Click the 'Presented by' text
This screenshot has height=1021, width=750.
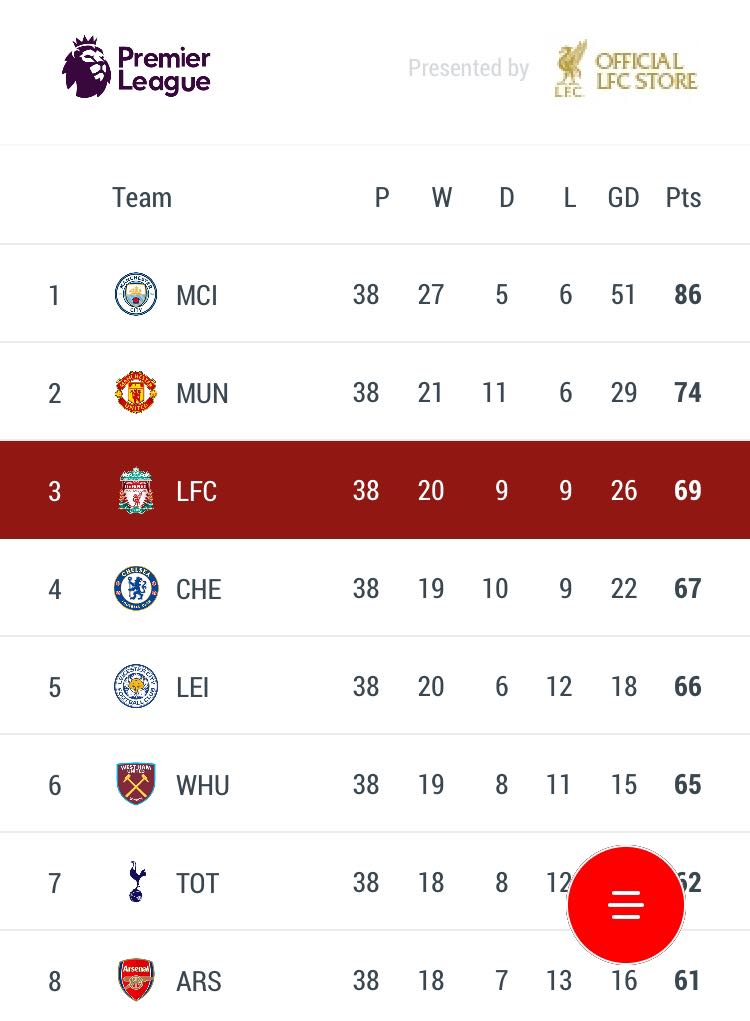469,68
